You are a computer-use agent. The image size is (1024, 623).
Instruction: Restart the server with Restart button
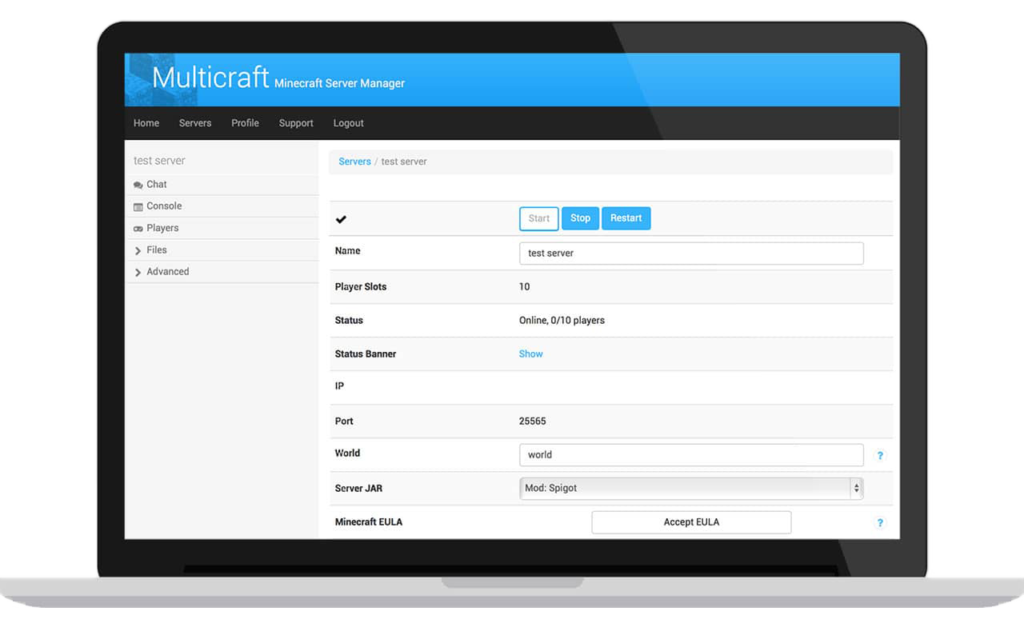[x=626, y=218]
